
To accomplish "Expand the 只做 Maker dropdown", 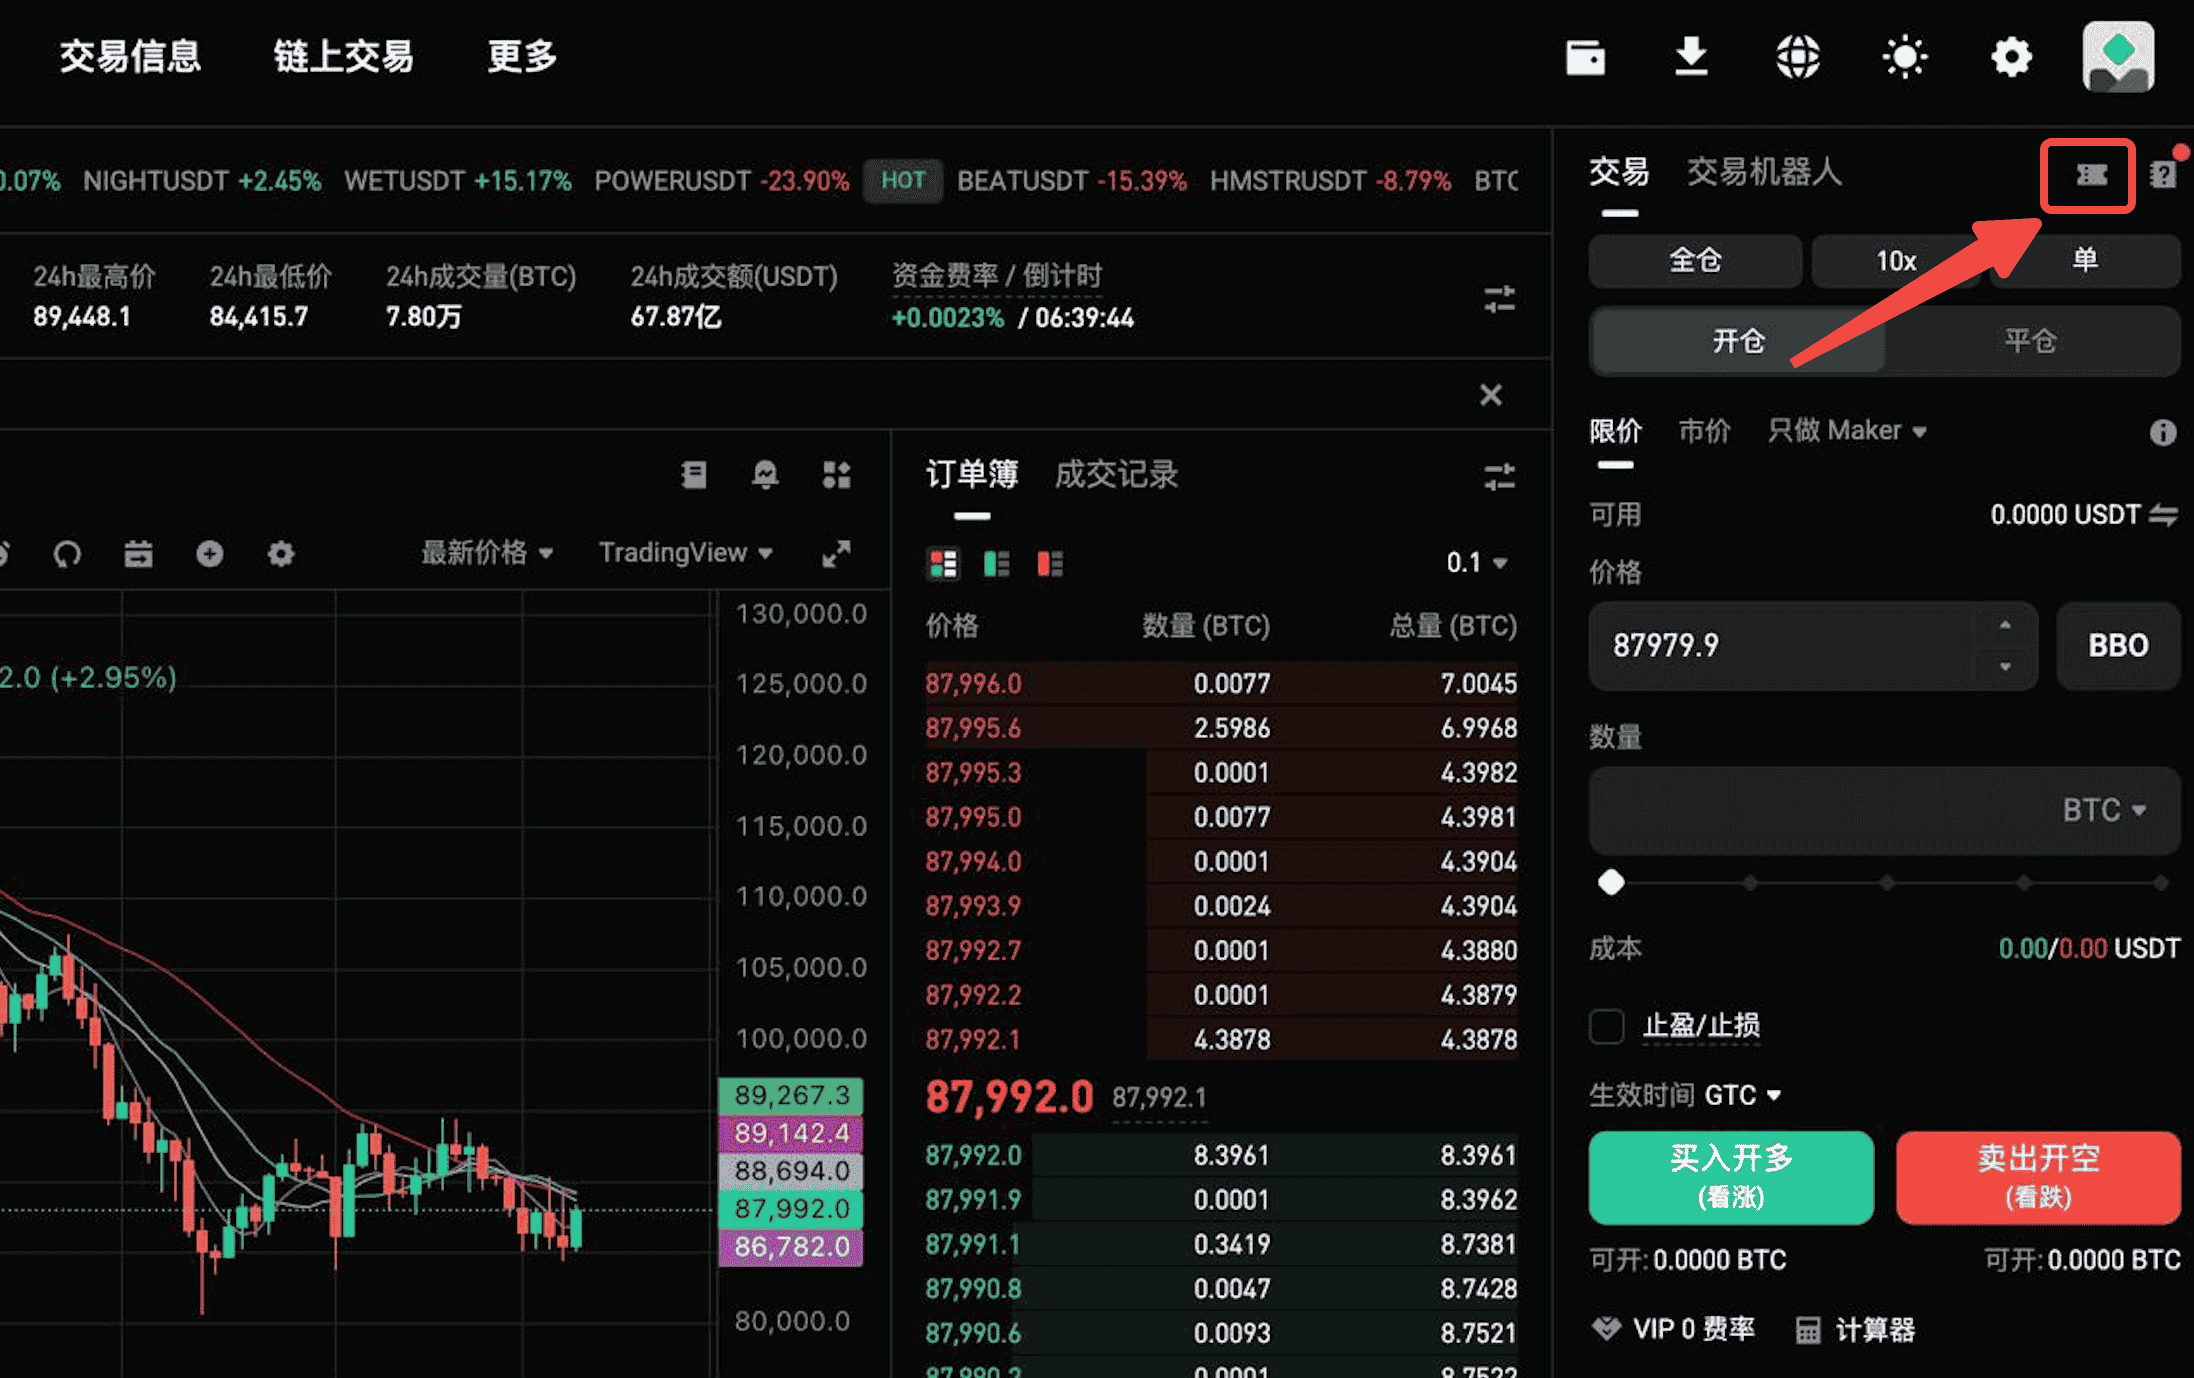I will [x=1845, y=430].
